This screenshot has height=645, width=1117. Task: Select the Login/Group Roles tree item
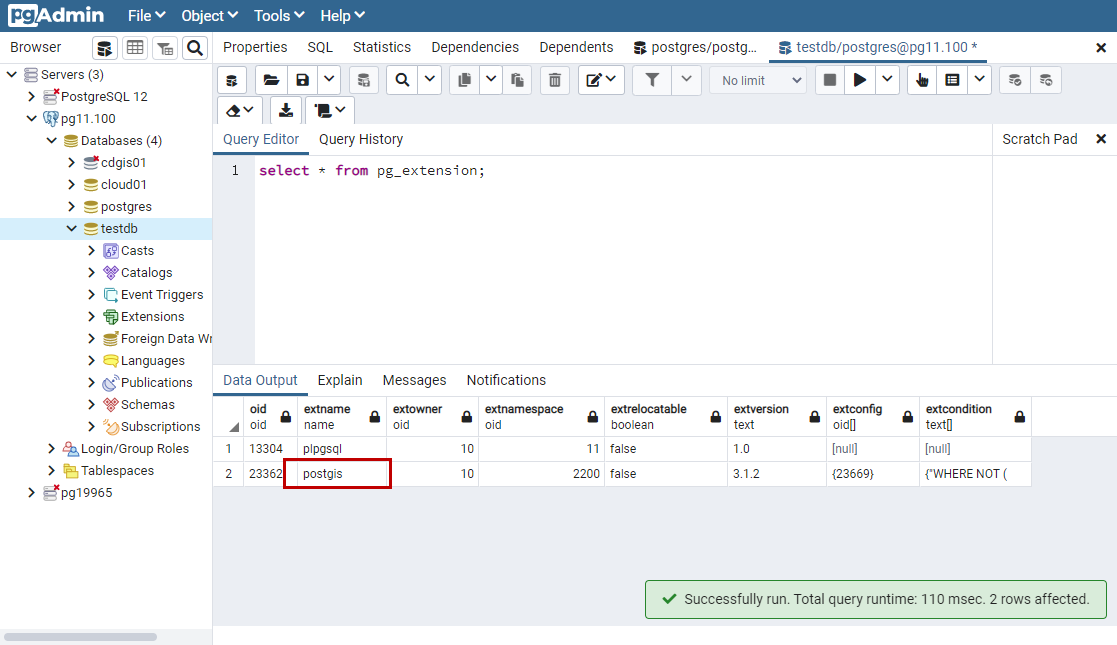click(x=134, y=449)
